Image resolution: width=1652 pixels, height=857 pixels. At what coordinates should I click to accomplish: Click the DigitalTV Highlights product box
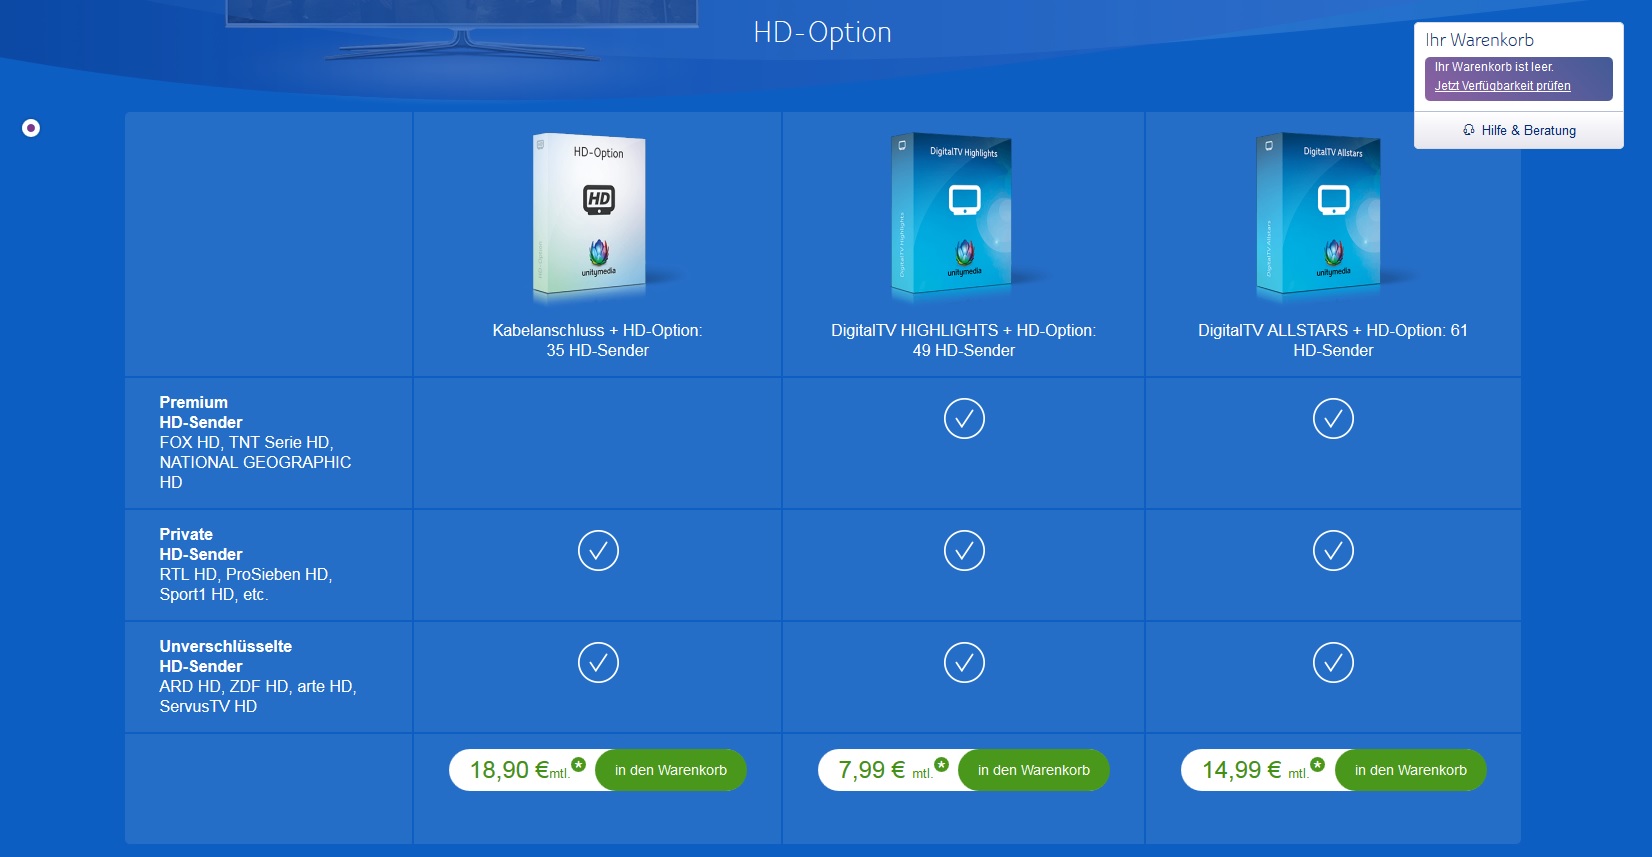point(954,217)
